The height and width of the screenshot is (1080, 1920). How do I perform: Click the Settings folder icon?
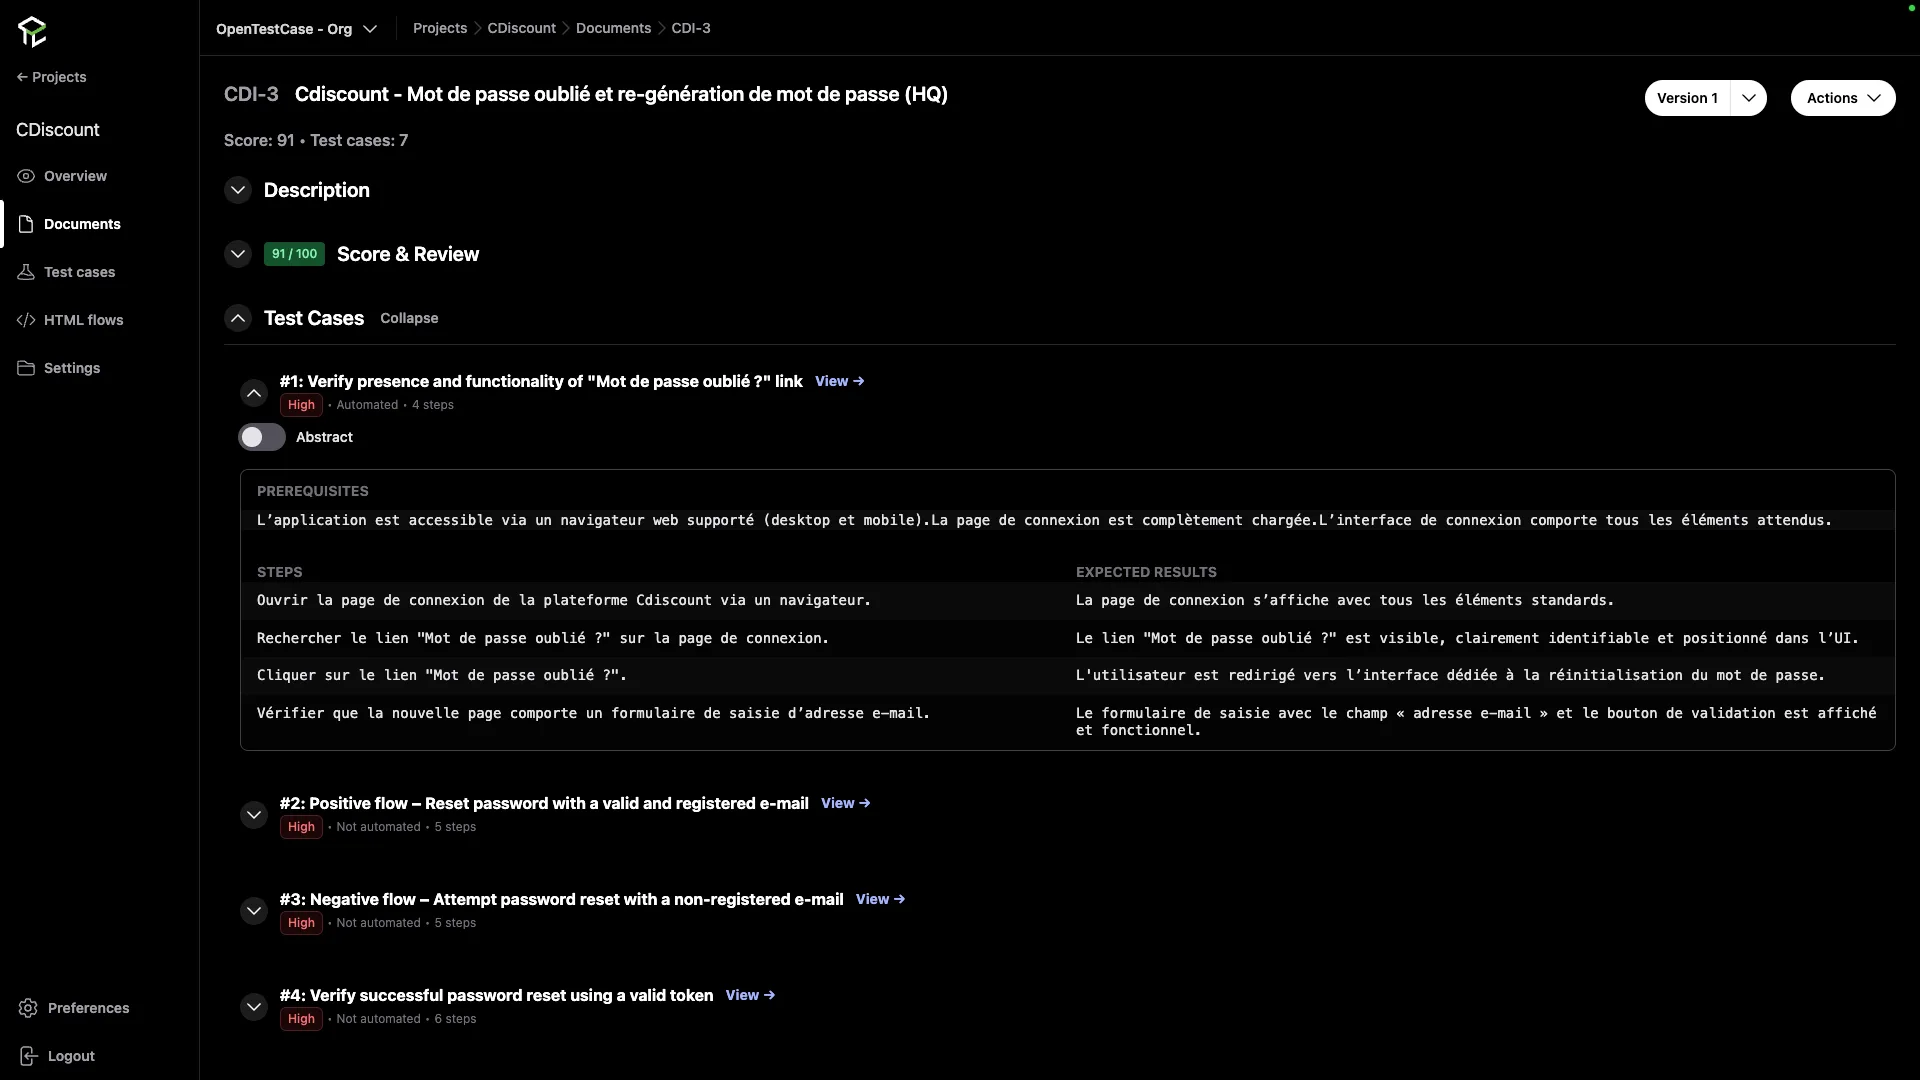26,368
